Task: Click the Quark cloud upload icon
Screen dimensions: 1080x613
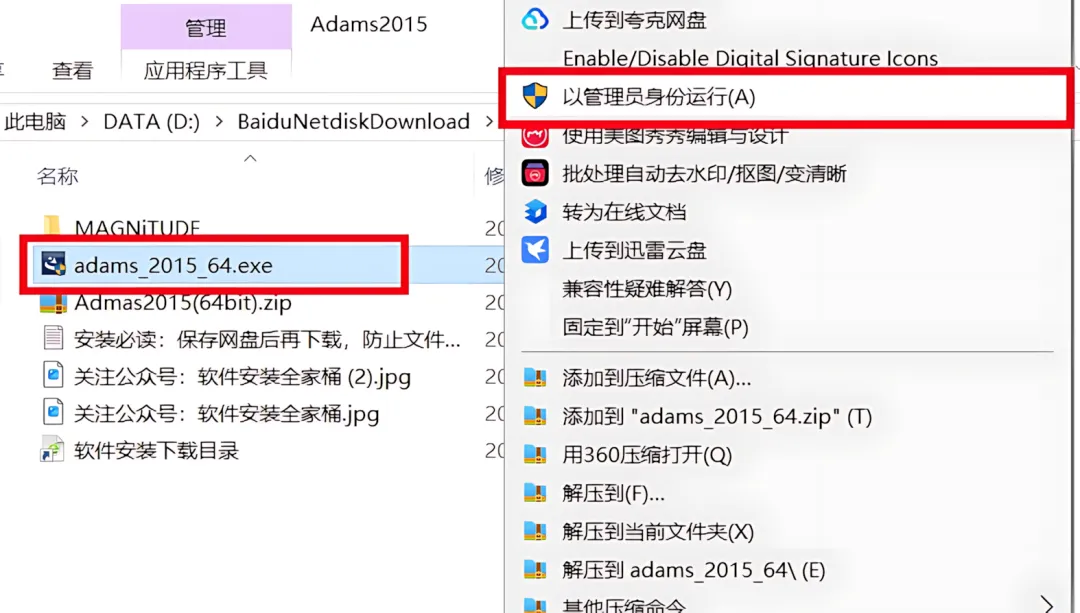Action: (534, 19)
